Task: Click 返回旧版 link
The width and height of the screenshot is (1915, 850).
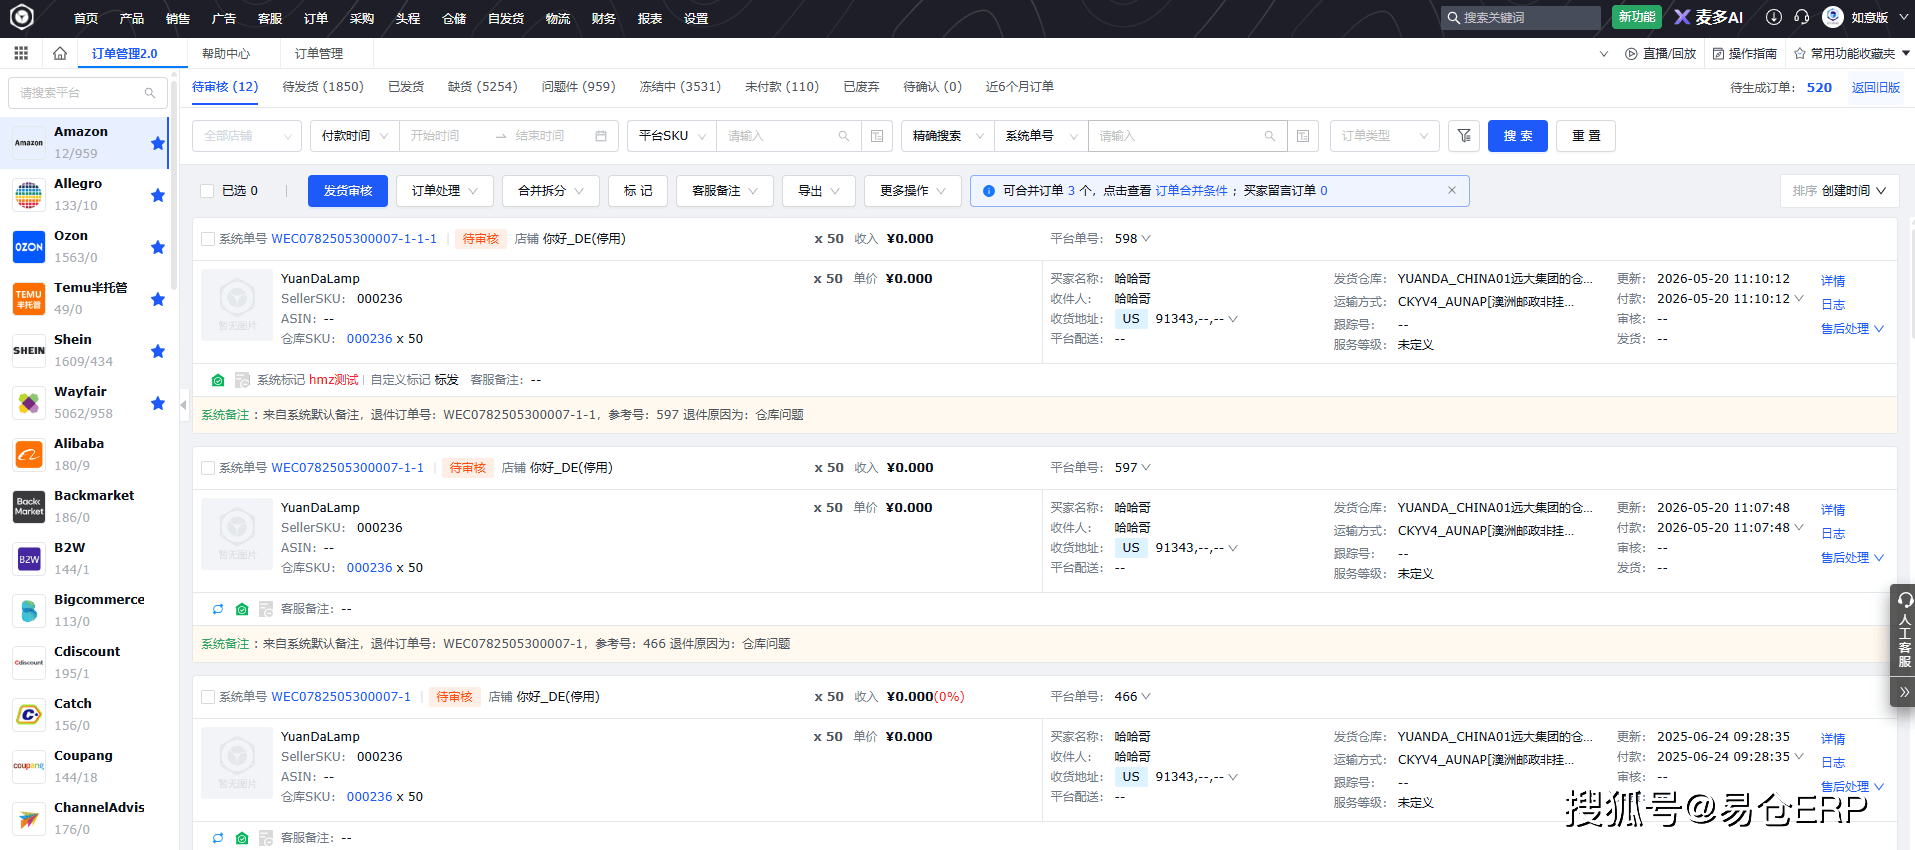Action: (1876, 88)
